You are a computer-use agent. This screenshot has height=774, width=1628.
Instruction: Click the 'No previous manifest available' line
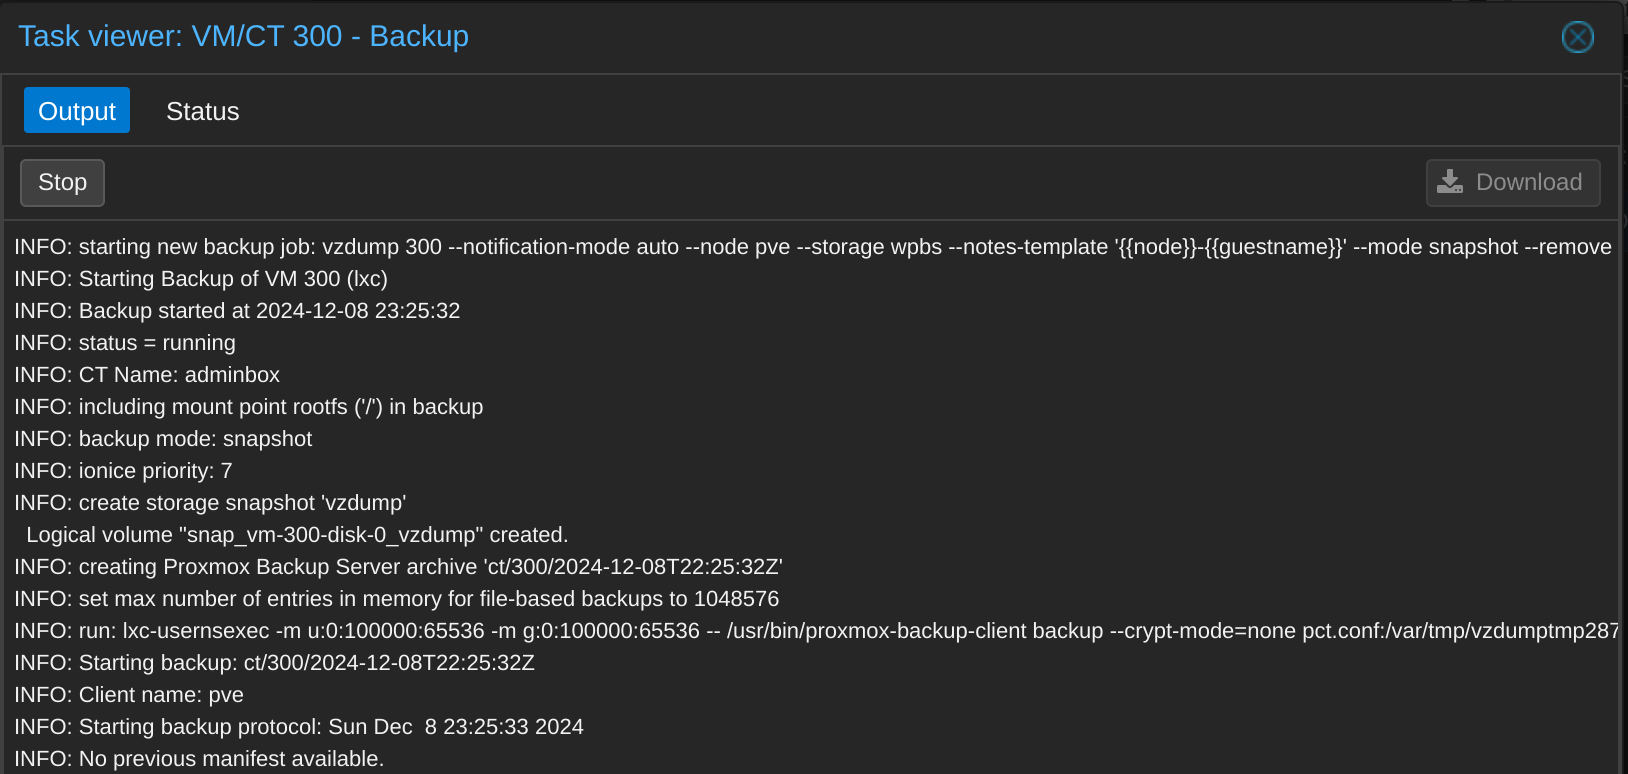coord(199,759)
